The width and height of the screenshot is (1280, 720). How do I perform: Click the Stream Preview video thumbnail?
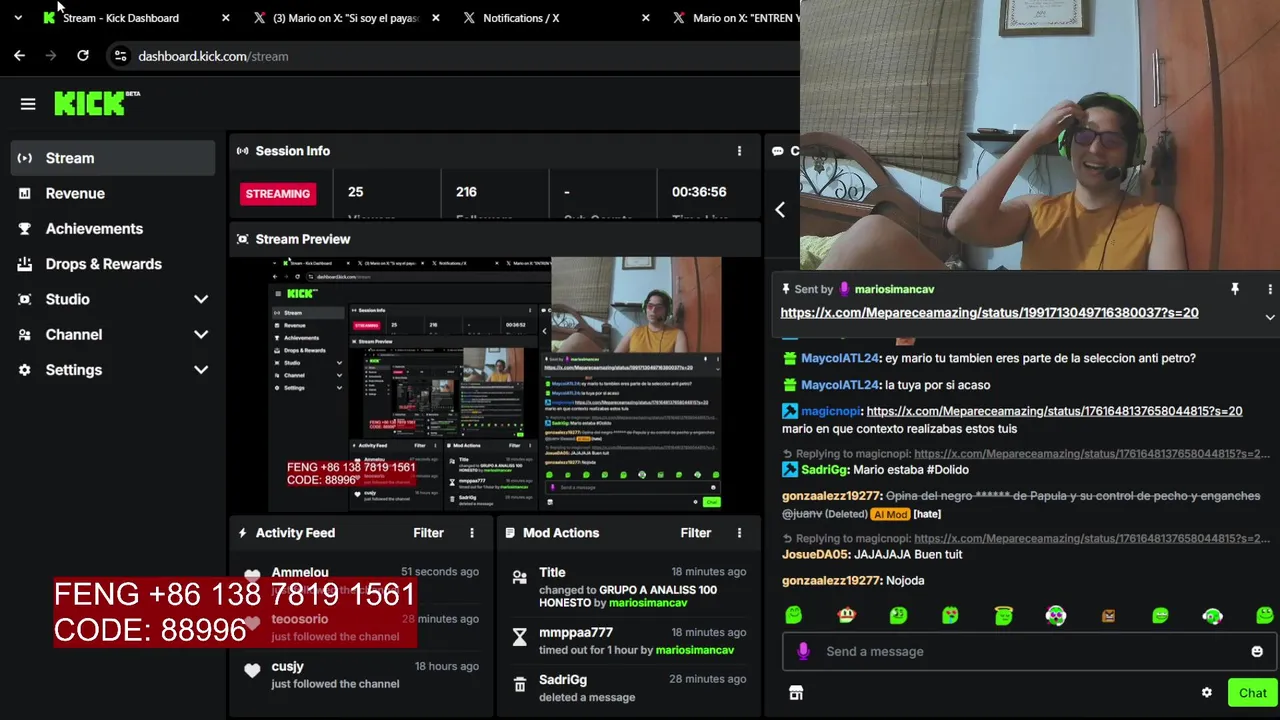[496, 385]
